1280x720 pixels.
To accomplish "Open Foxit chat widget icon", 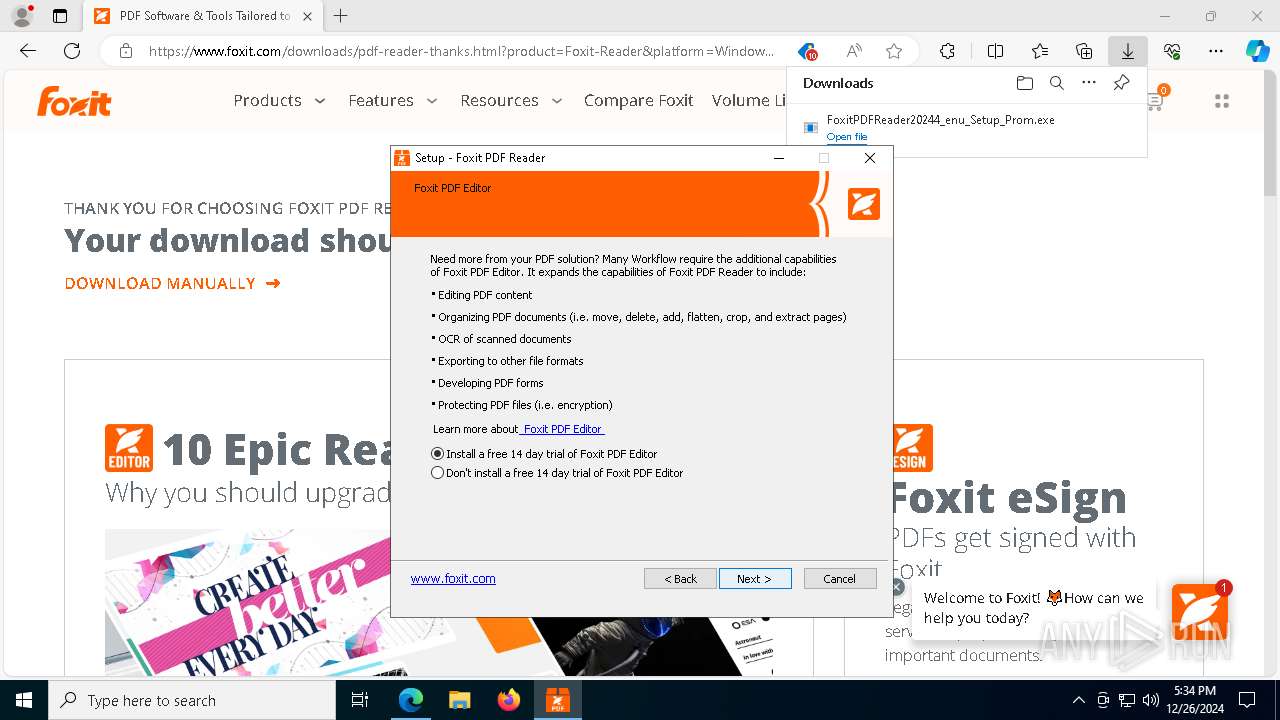I will pyautogui.click(x=1199, y=611).
